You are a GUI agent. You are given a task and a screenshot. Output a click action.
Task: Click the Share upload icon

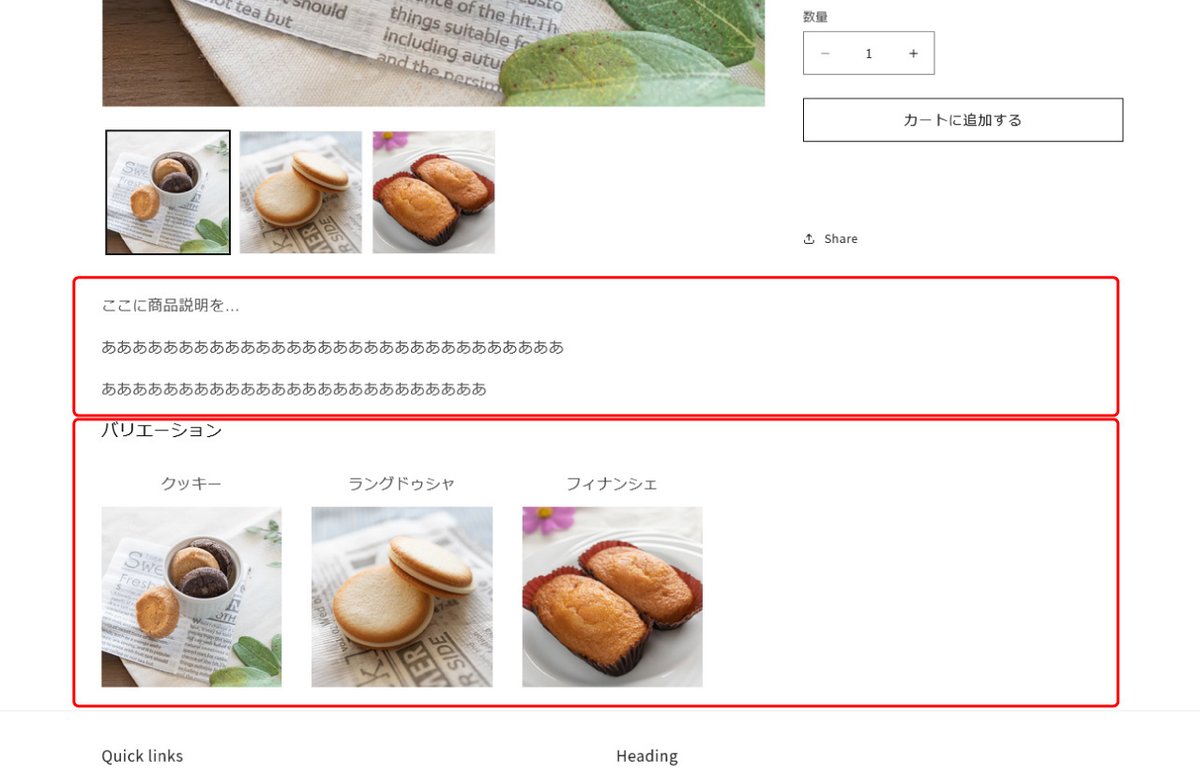pyautogui.click(x=809, y=239)
